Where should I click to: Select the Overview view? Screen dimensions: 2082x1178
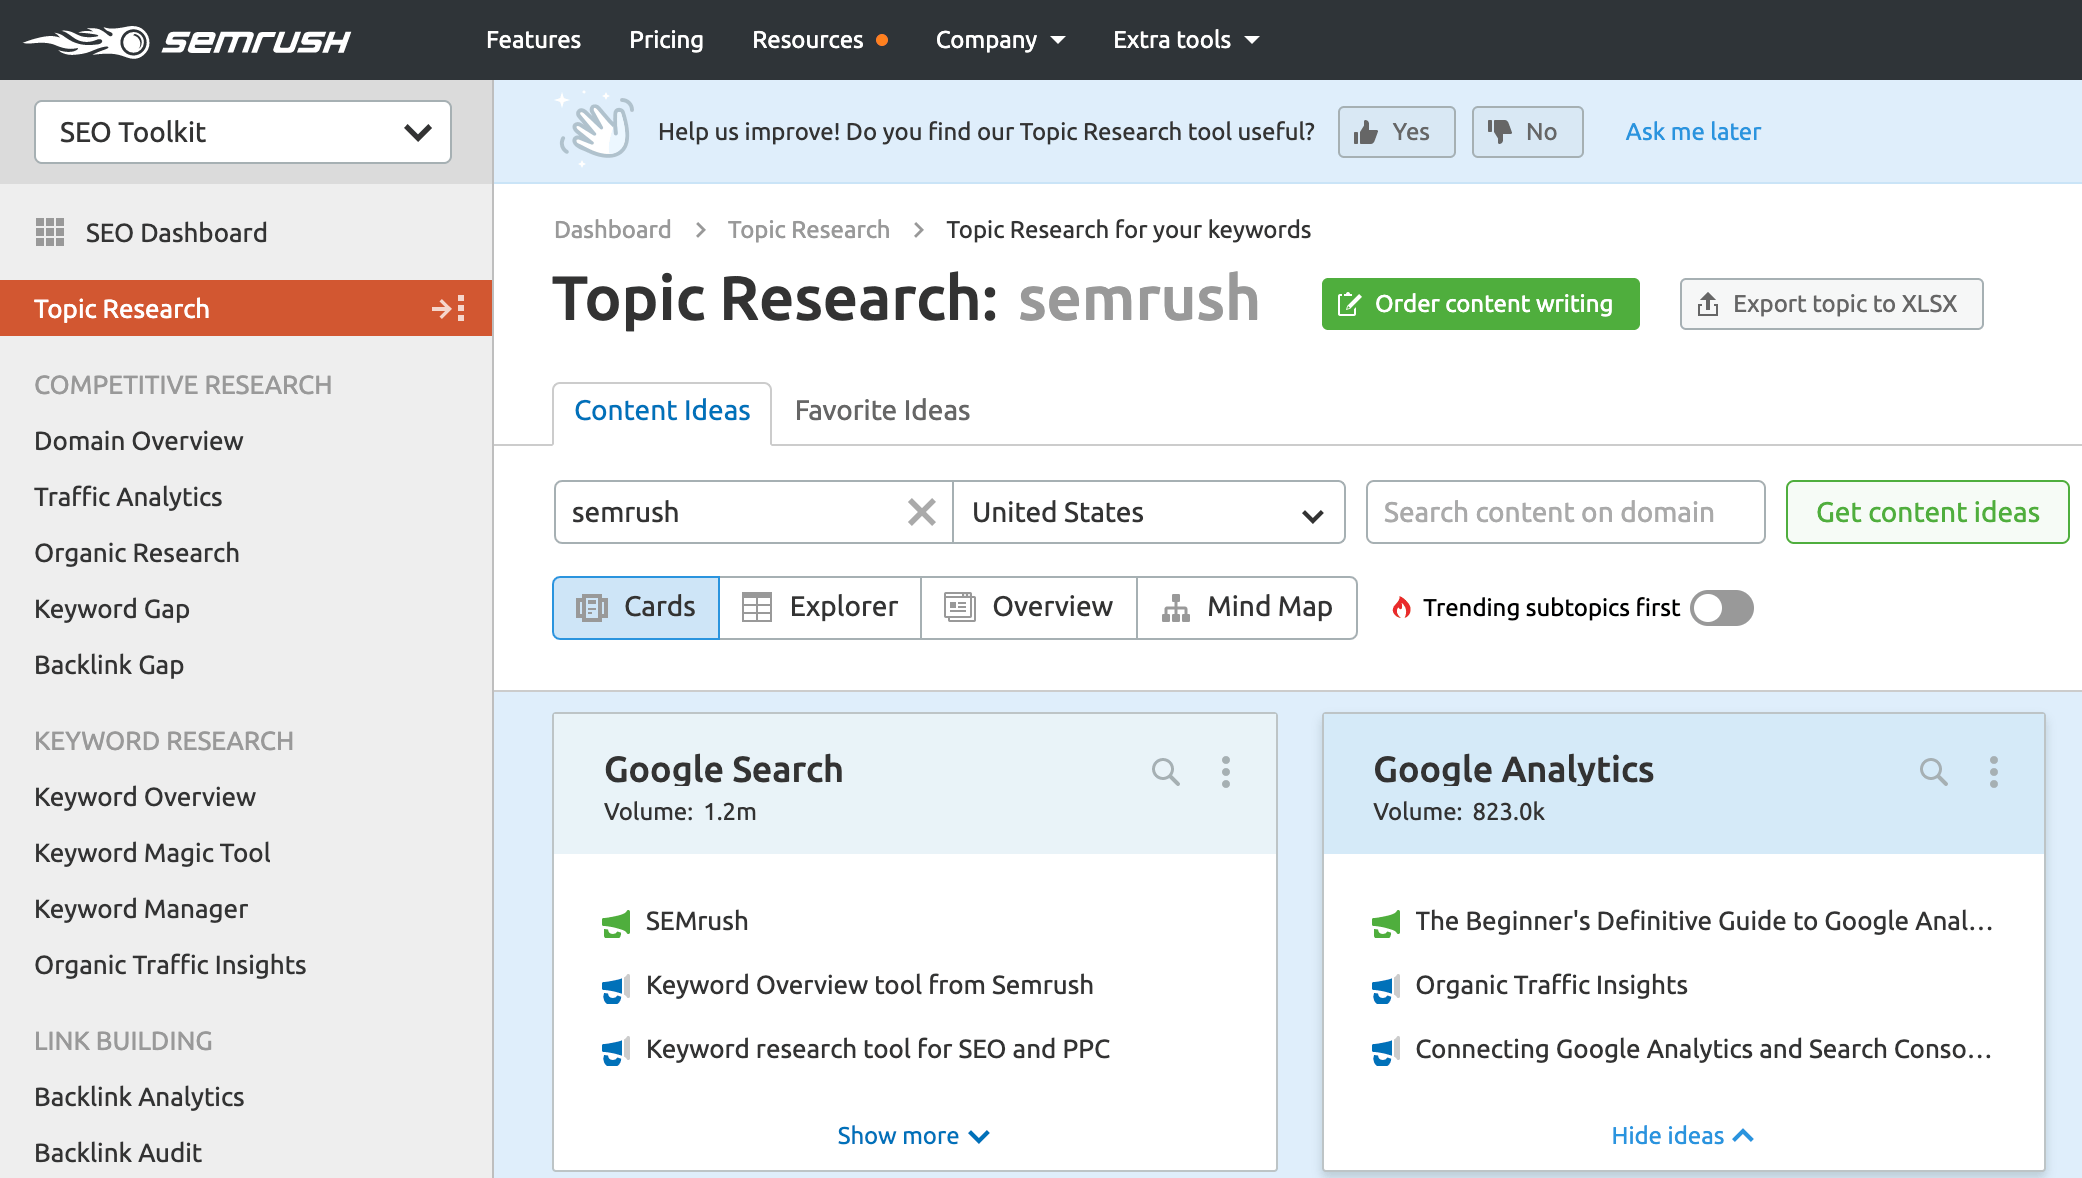click(x=1029, y=607)
